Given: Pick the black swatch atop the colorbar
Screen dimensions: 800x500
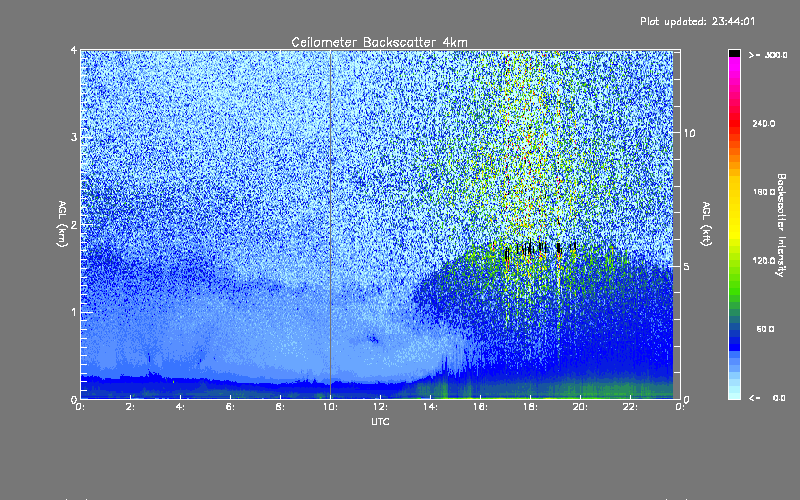Looking at the screenshot, I should click(x=734, y=53).
